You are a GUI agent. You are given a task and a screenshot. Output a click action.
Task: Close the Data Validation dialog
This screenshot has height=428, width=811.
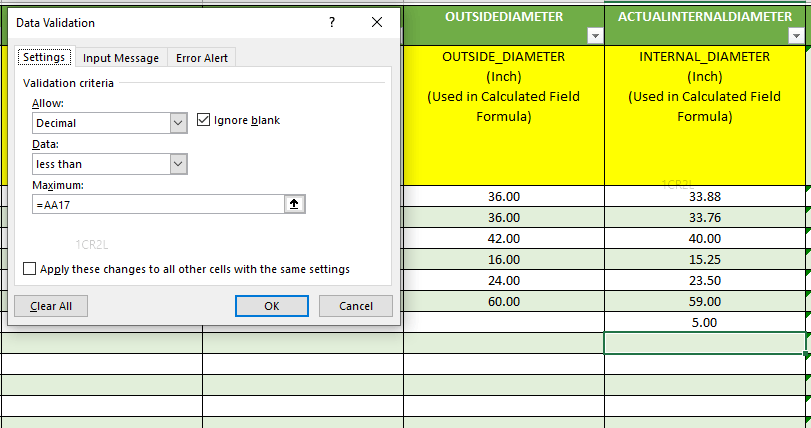click(377, 22)
